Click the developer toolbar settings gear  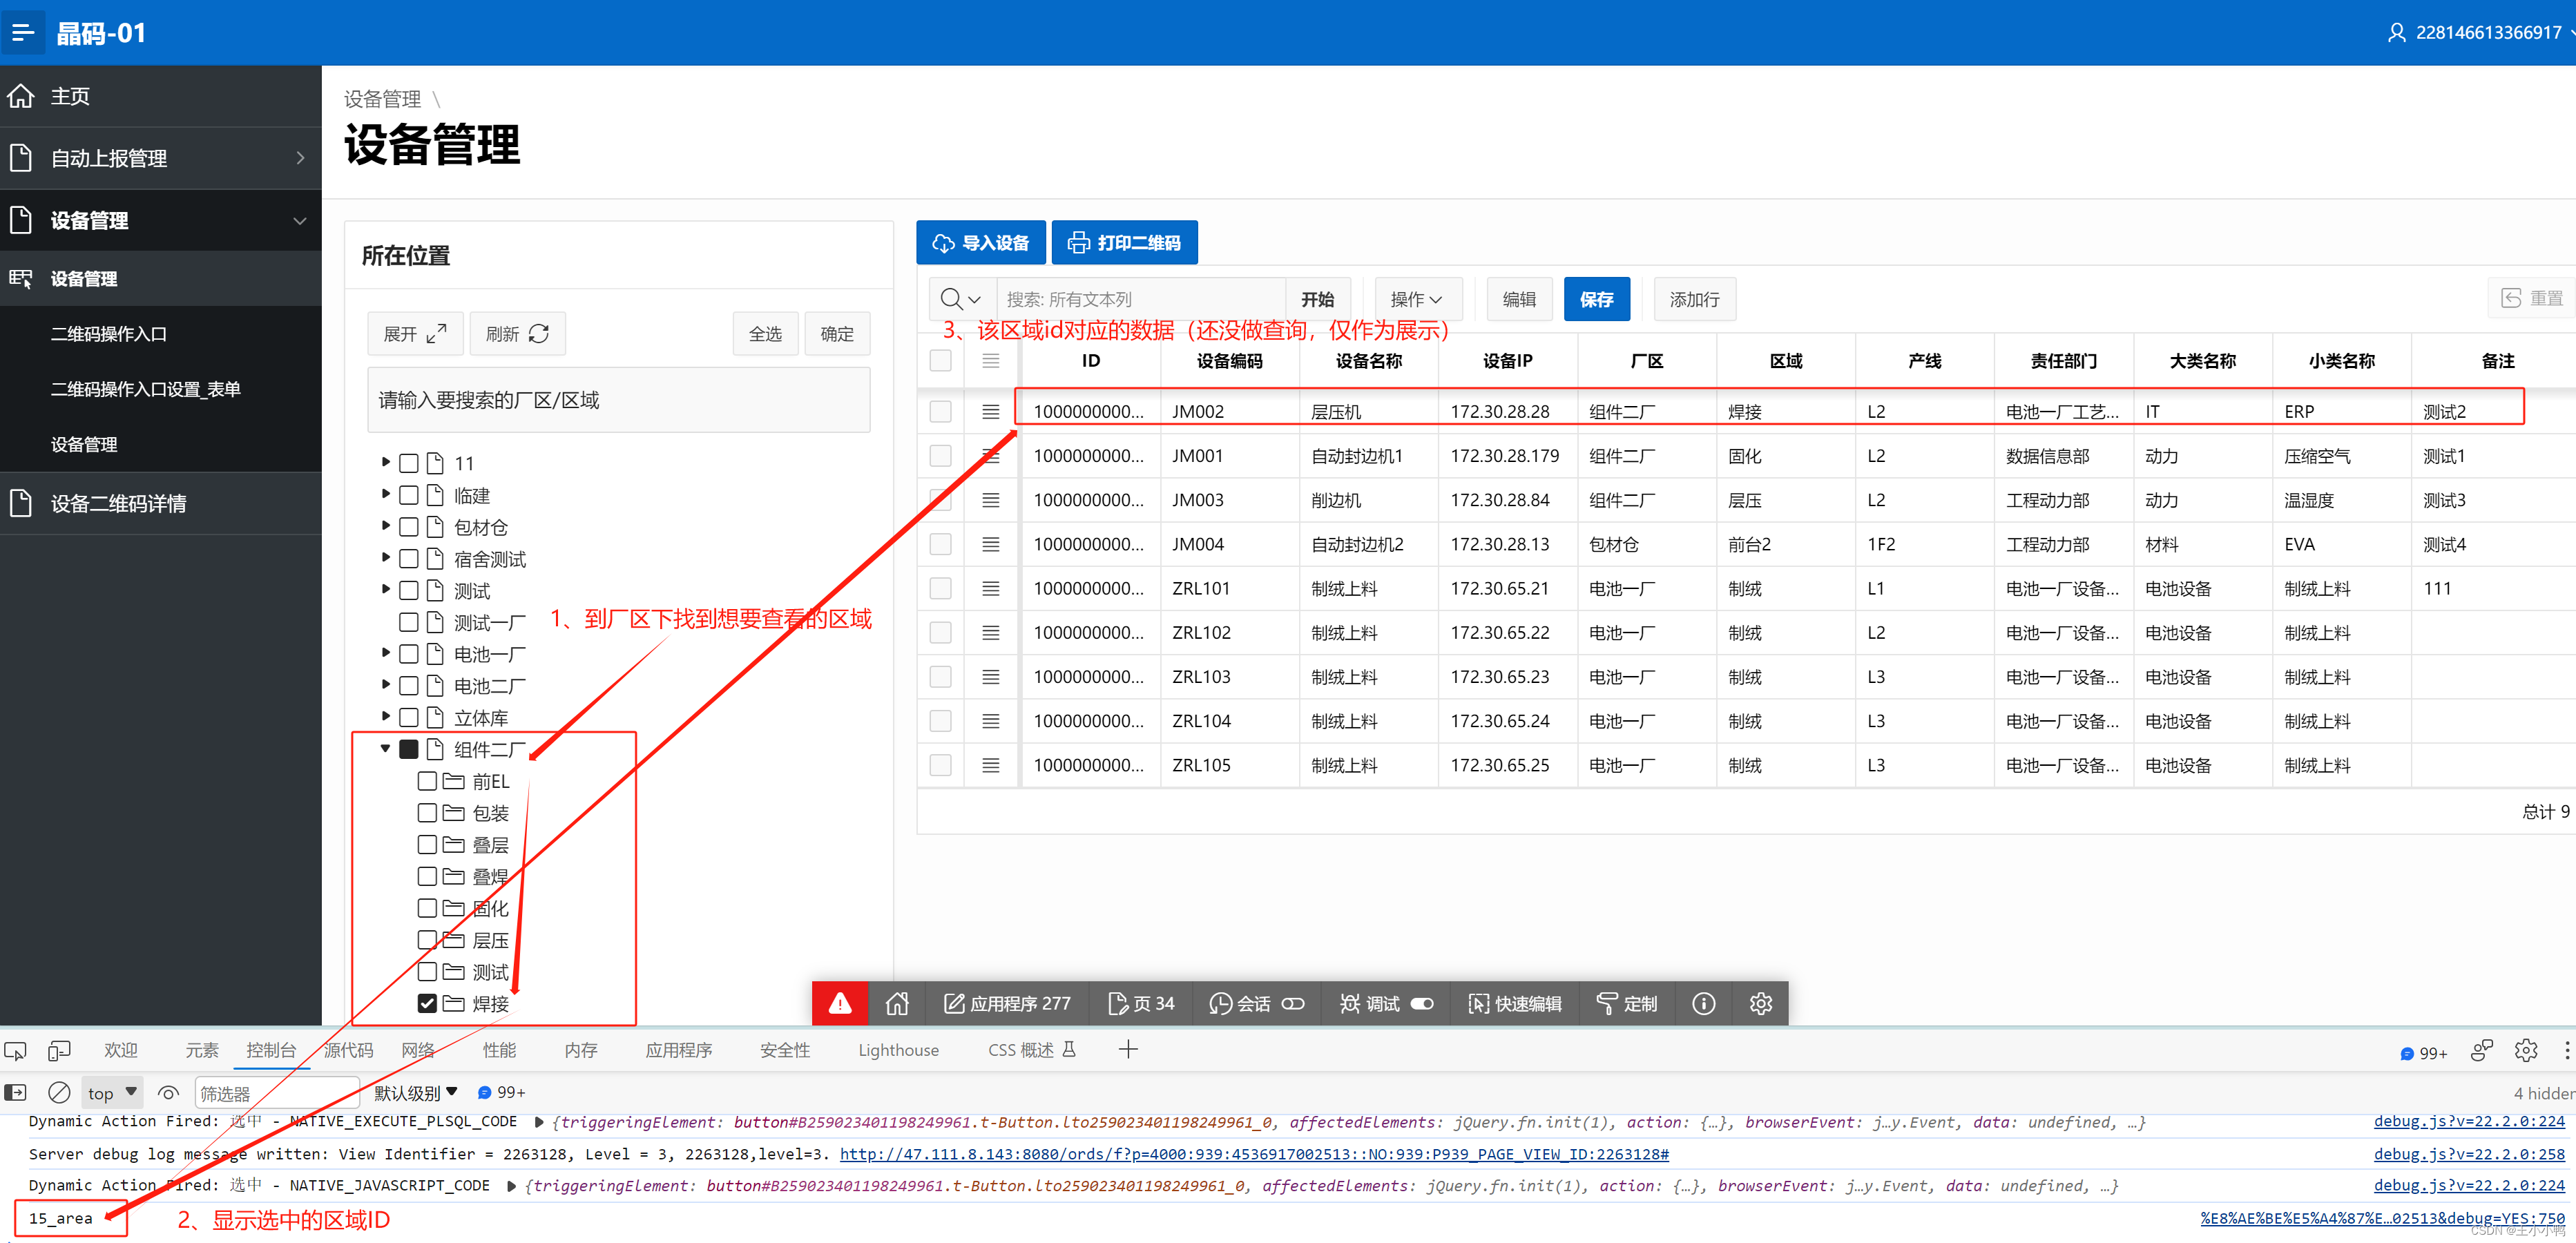[x=1761, y=1003]
